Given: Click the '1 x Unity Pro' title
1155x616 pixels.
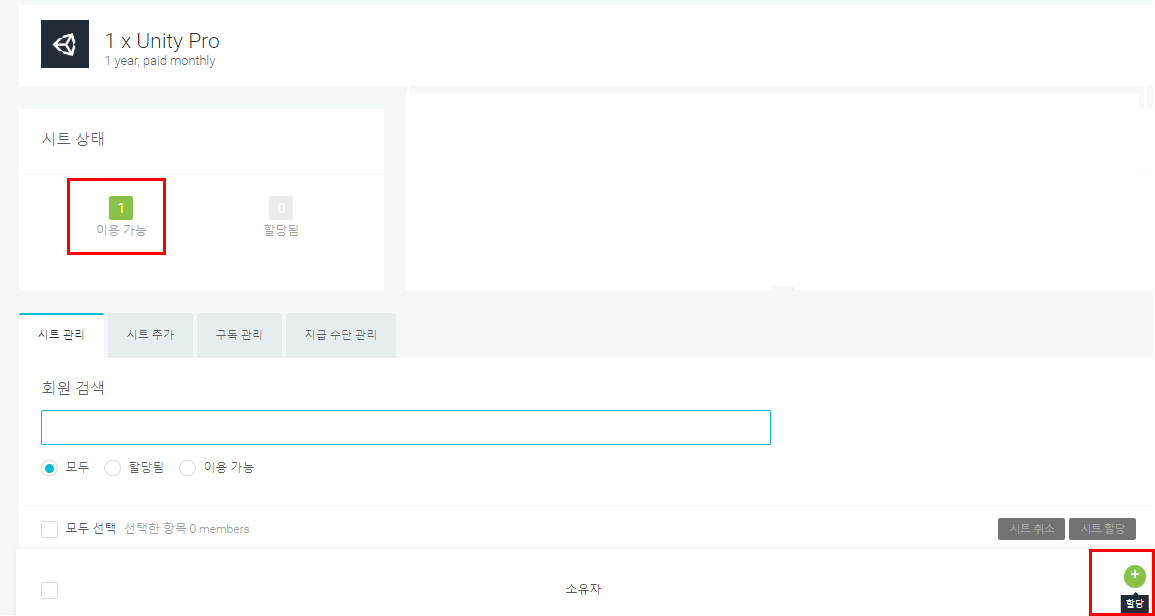Looking at the screenshot, I should 162,41.
